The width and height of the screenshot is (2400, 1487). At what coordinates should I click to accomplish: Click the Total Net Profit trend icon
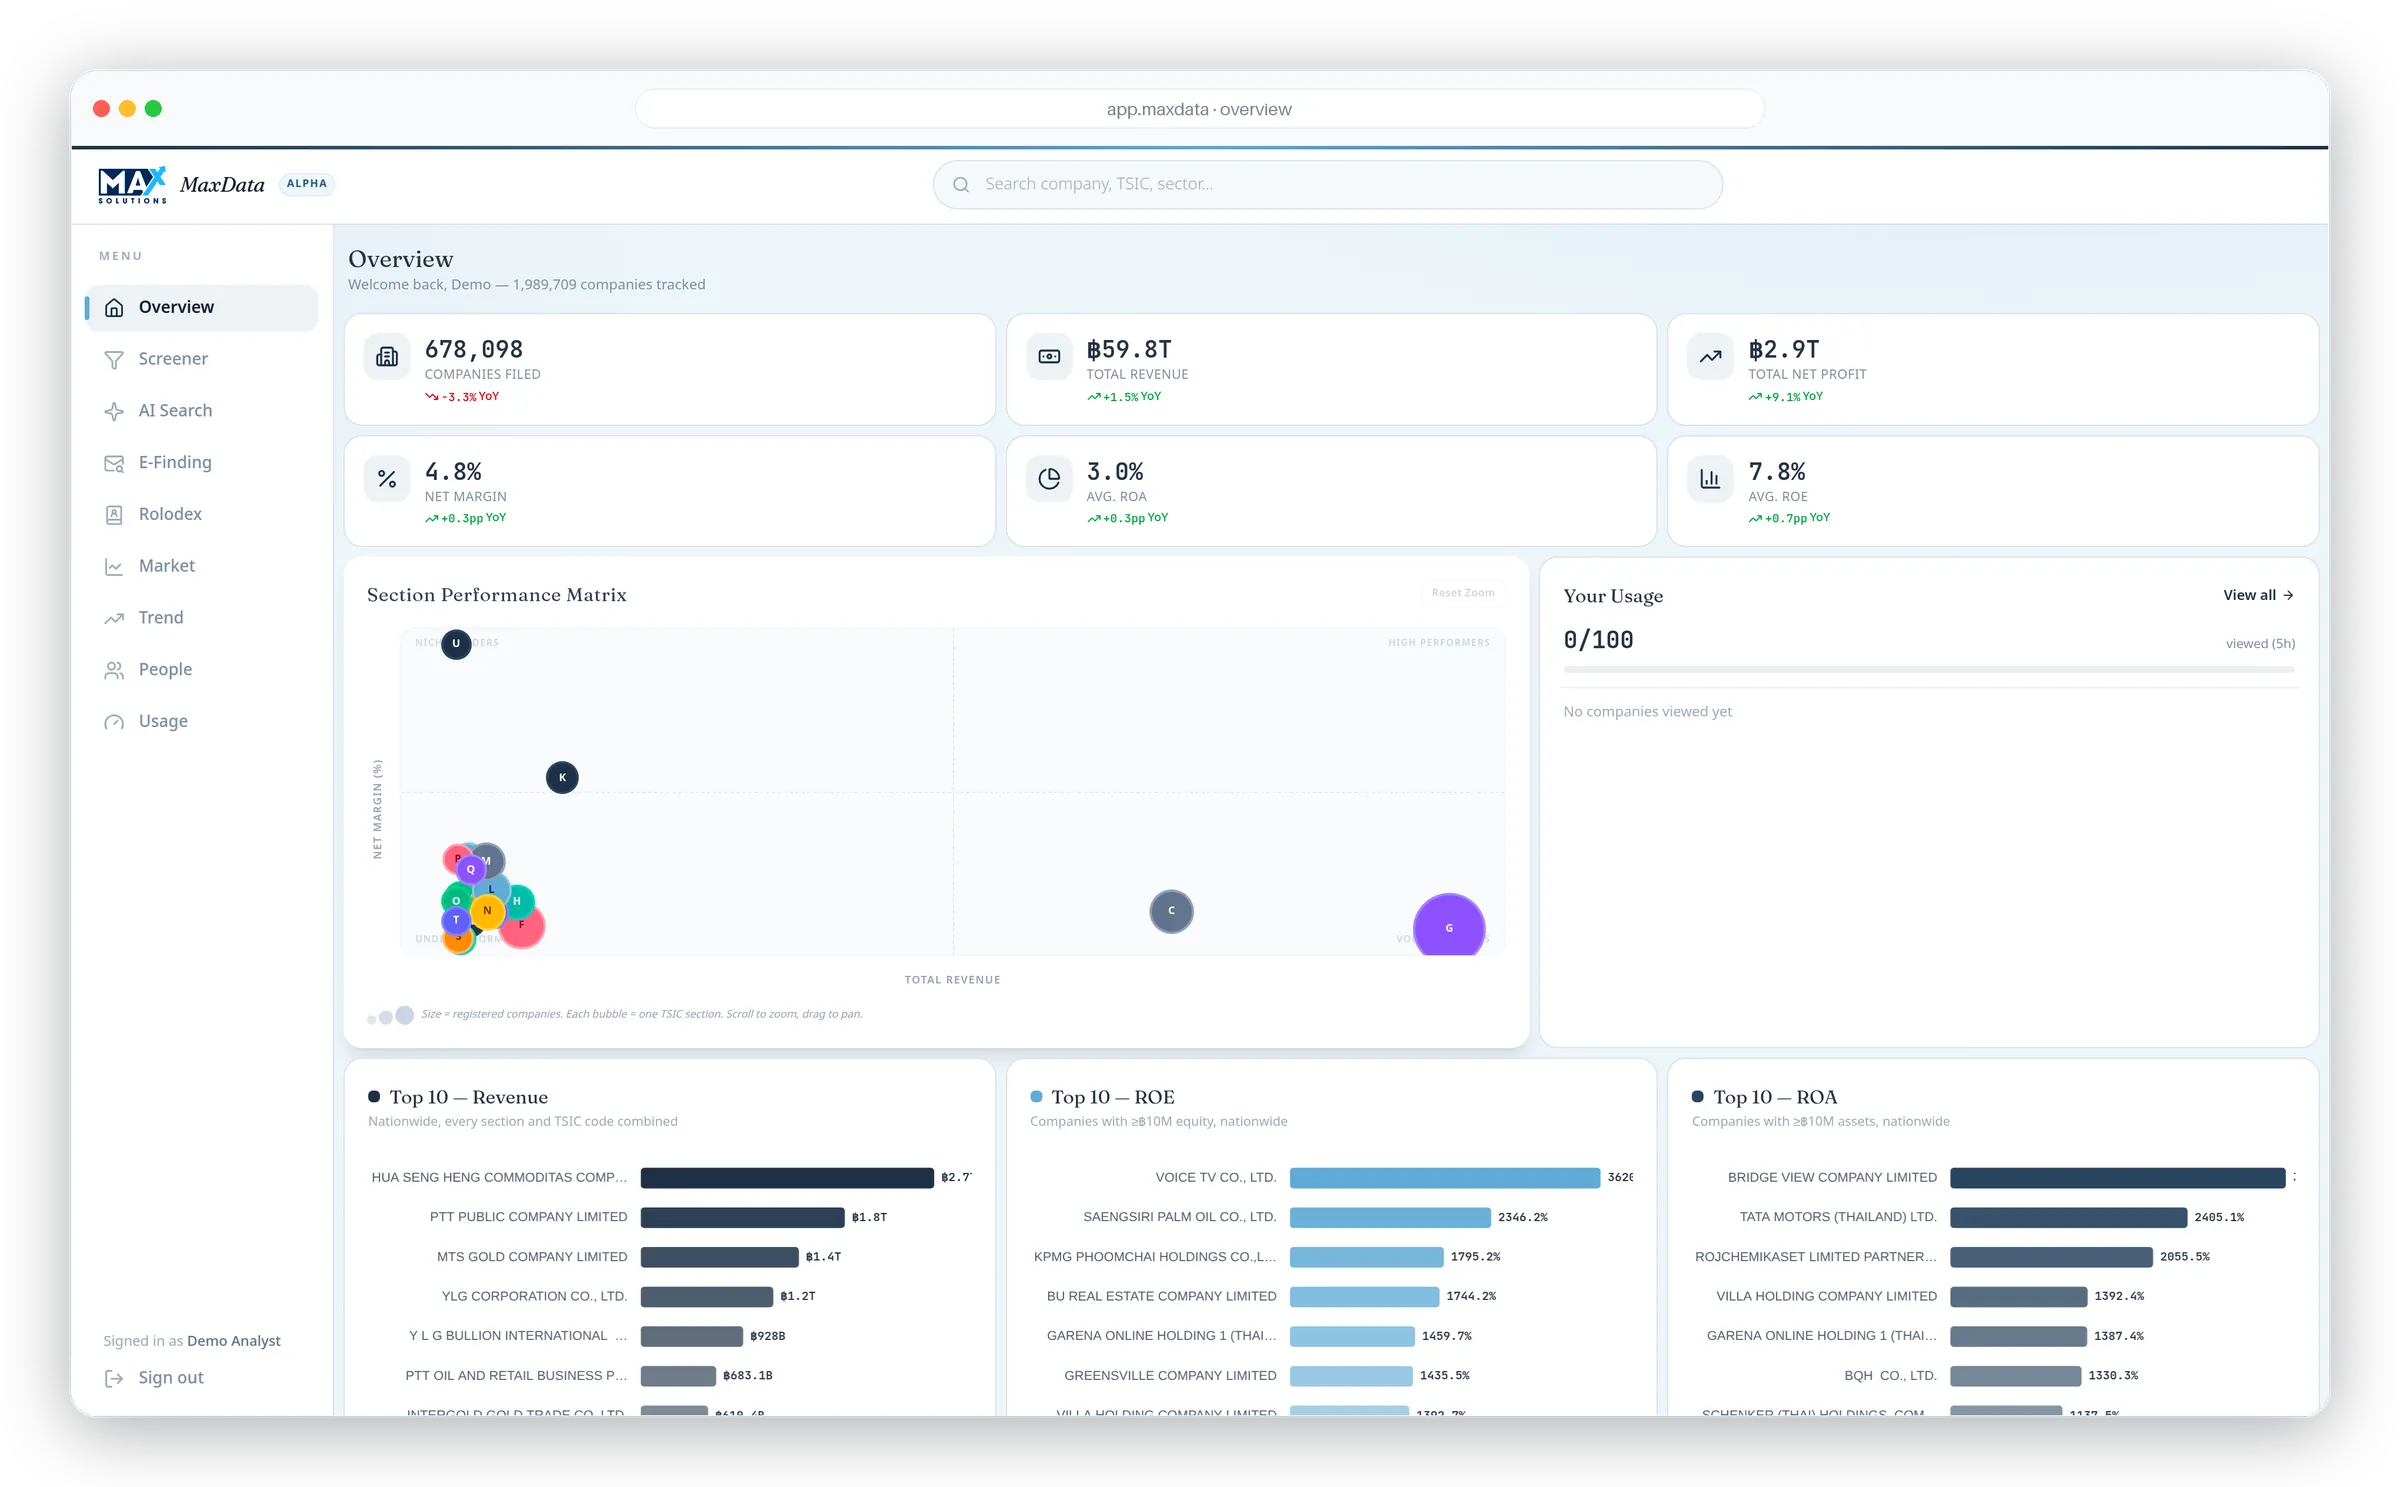click(x=1710, y=356)
